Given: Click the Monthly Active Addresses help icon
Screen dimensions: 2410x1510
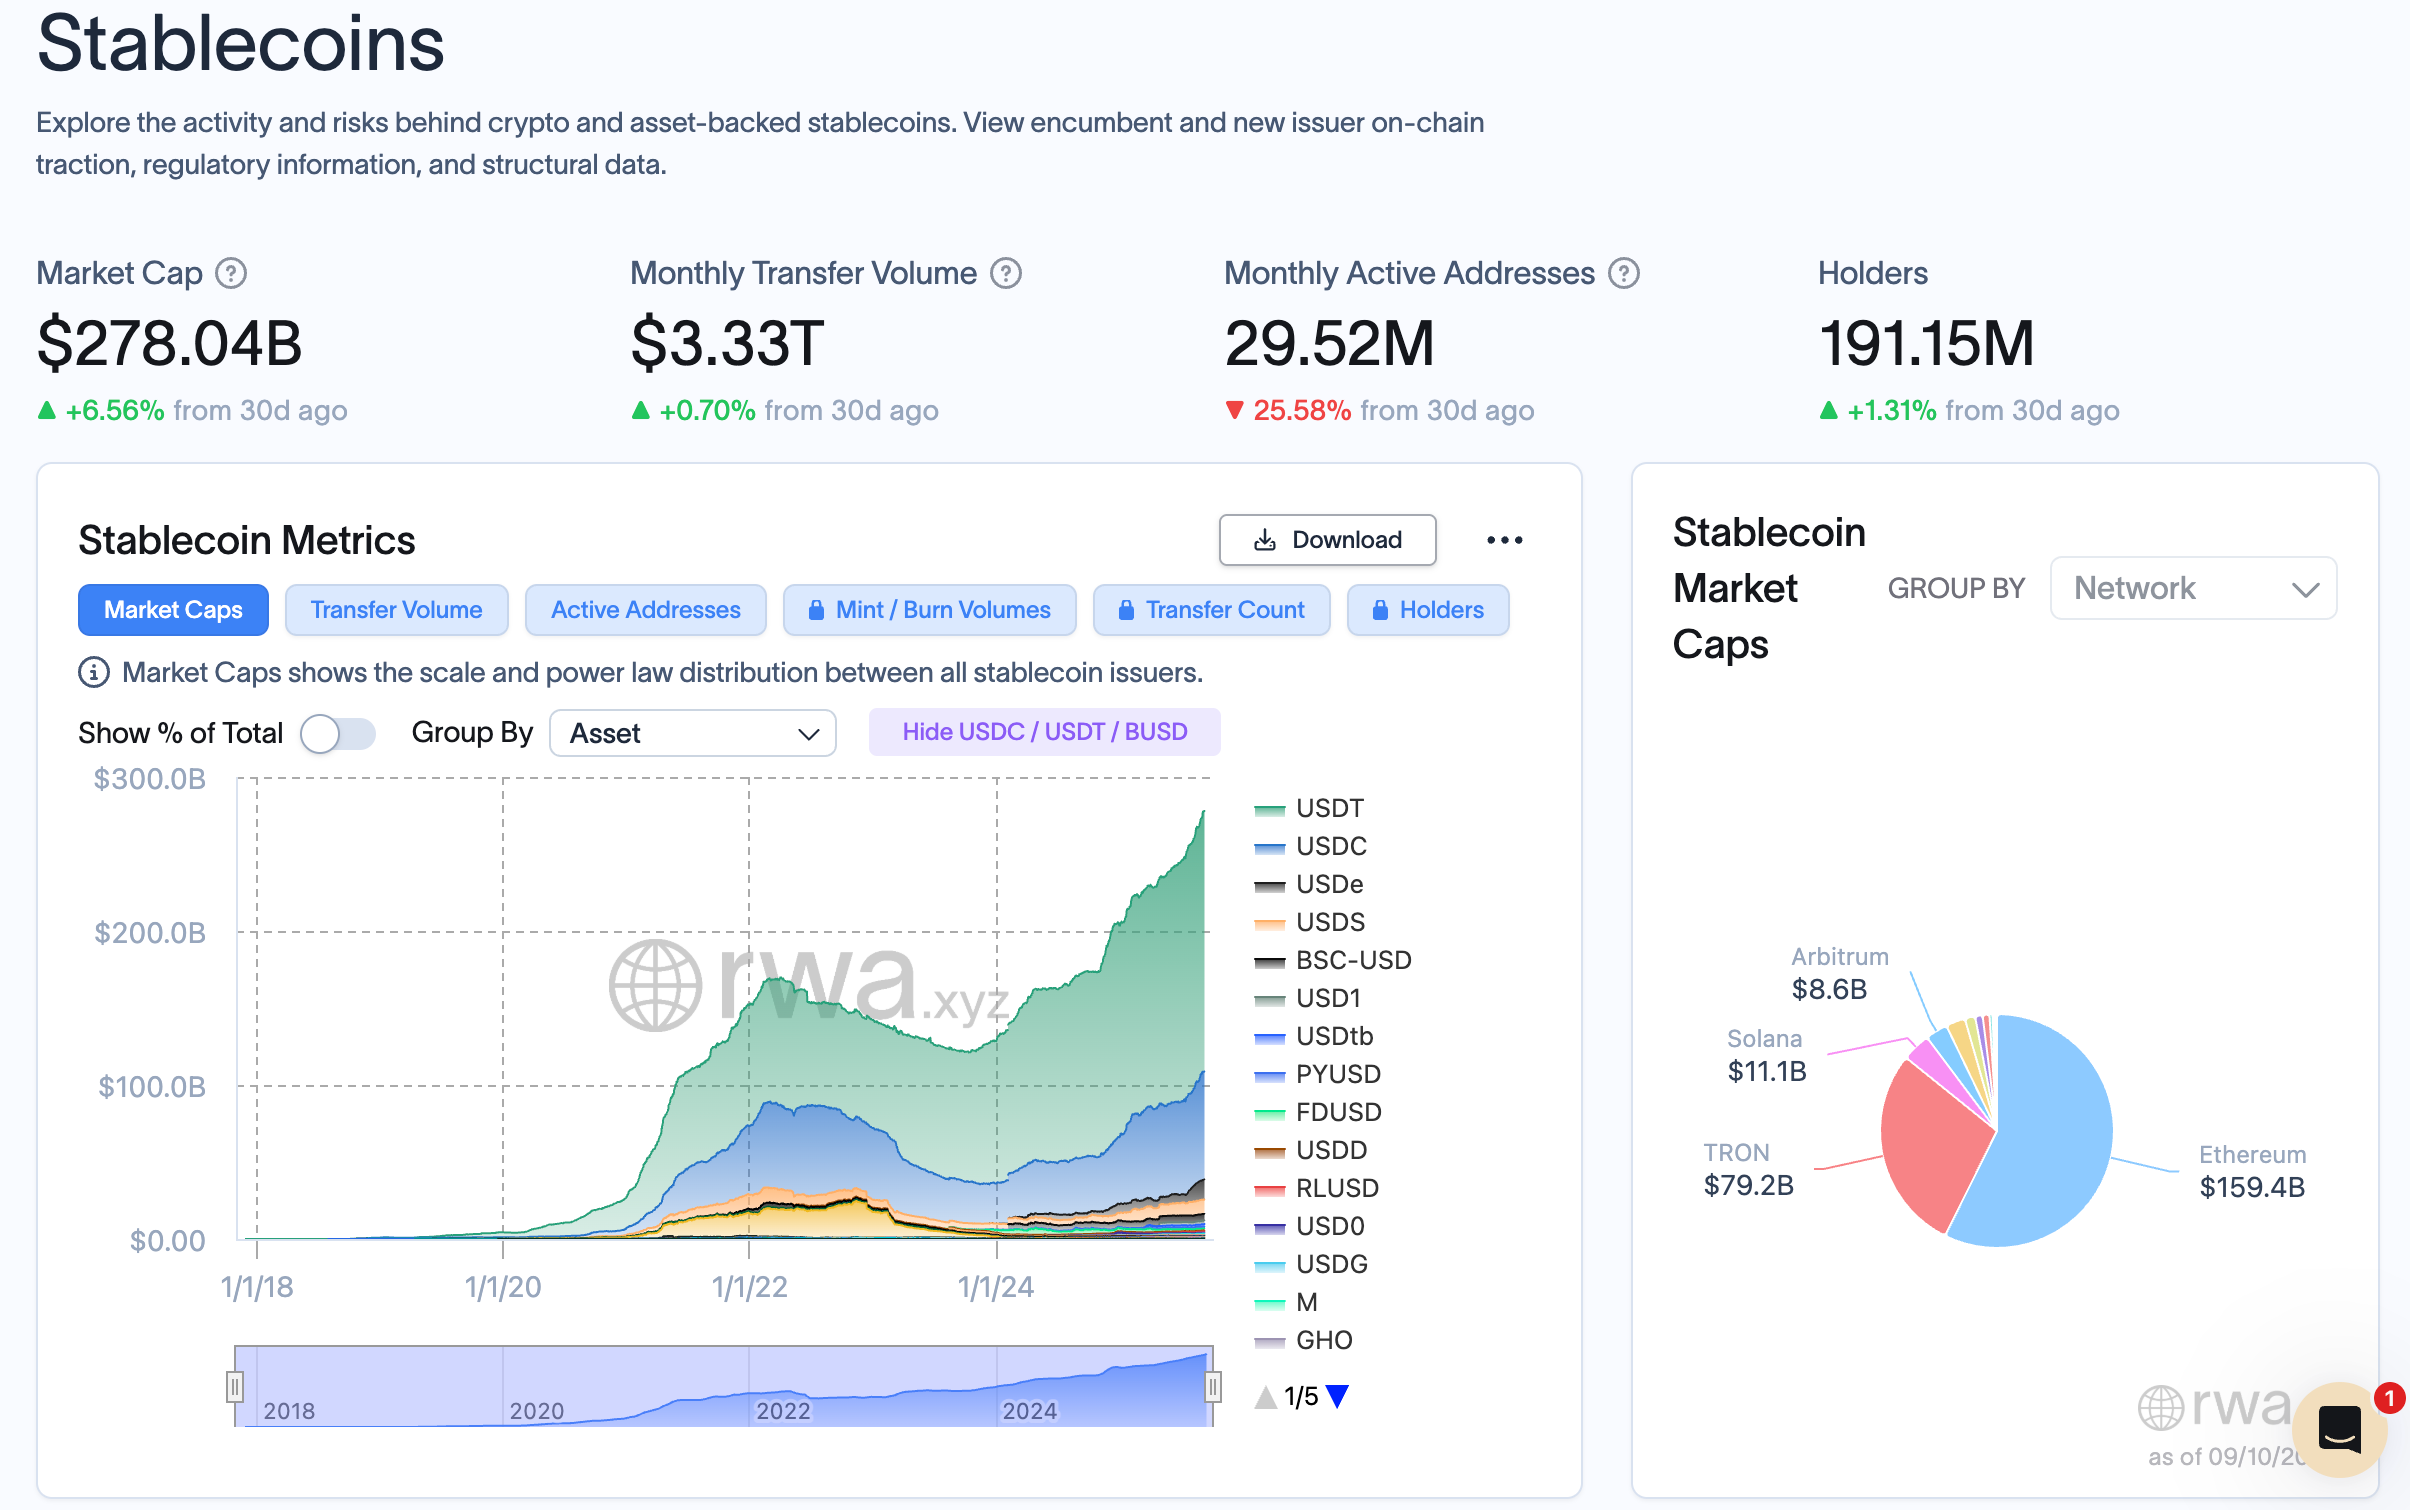Looking at the screenshot, I should pyautogui.click(x=1623, y=273).
